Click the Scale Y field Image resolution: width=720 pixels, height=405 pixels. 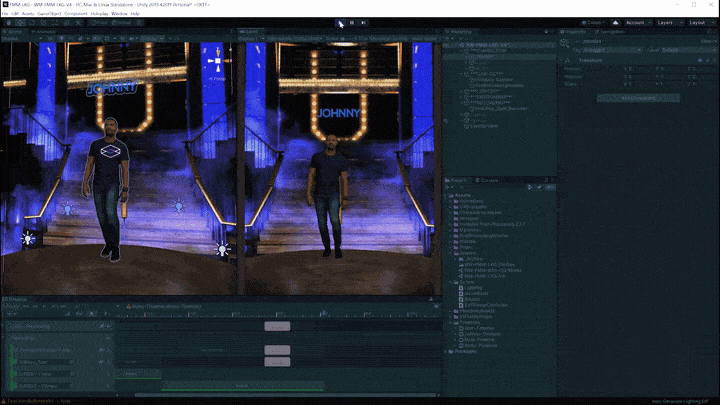pos(673,84)
